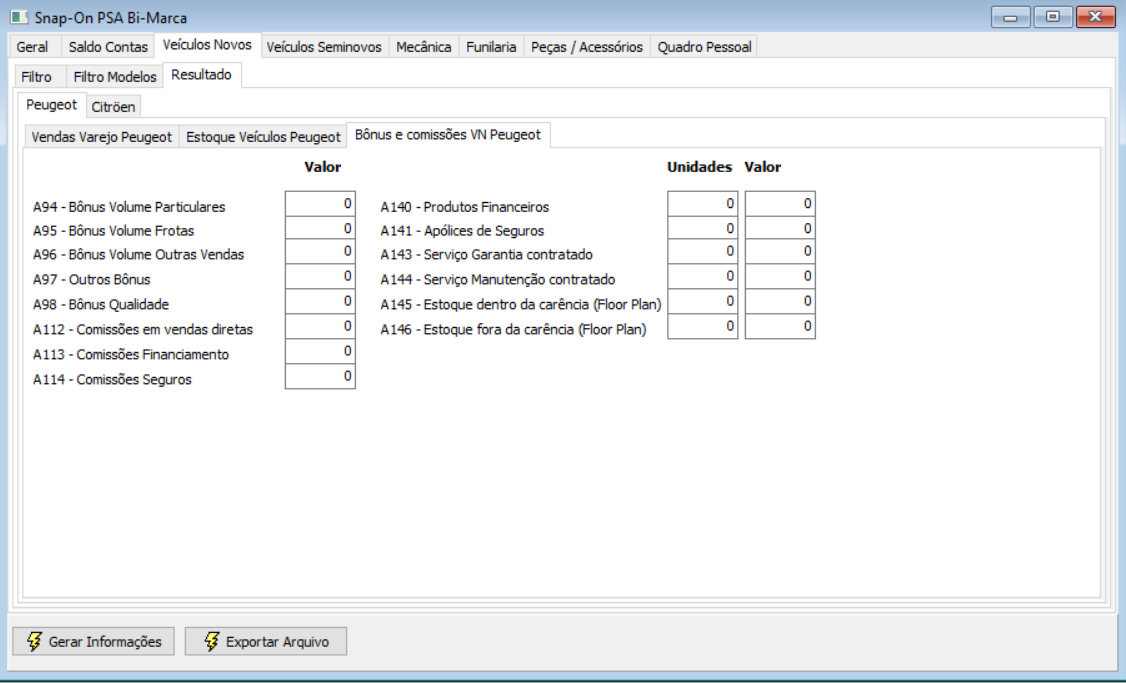Close the Snap-On PSA Bi-Marca window

coord(1096,17)
